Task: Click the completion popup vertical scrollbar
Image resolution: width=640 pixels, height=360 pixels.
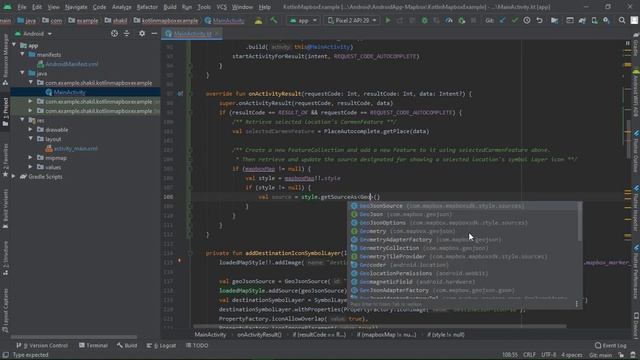Action: 580,221
